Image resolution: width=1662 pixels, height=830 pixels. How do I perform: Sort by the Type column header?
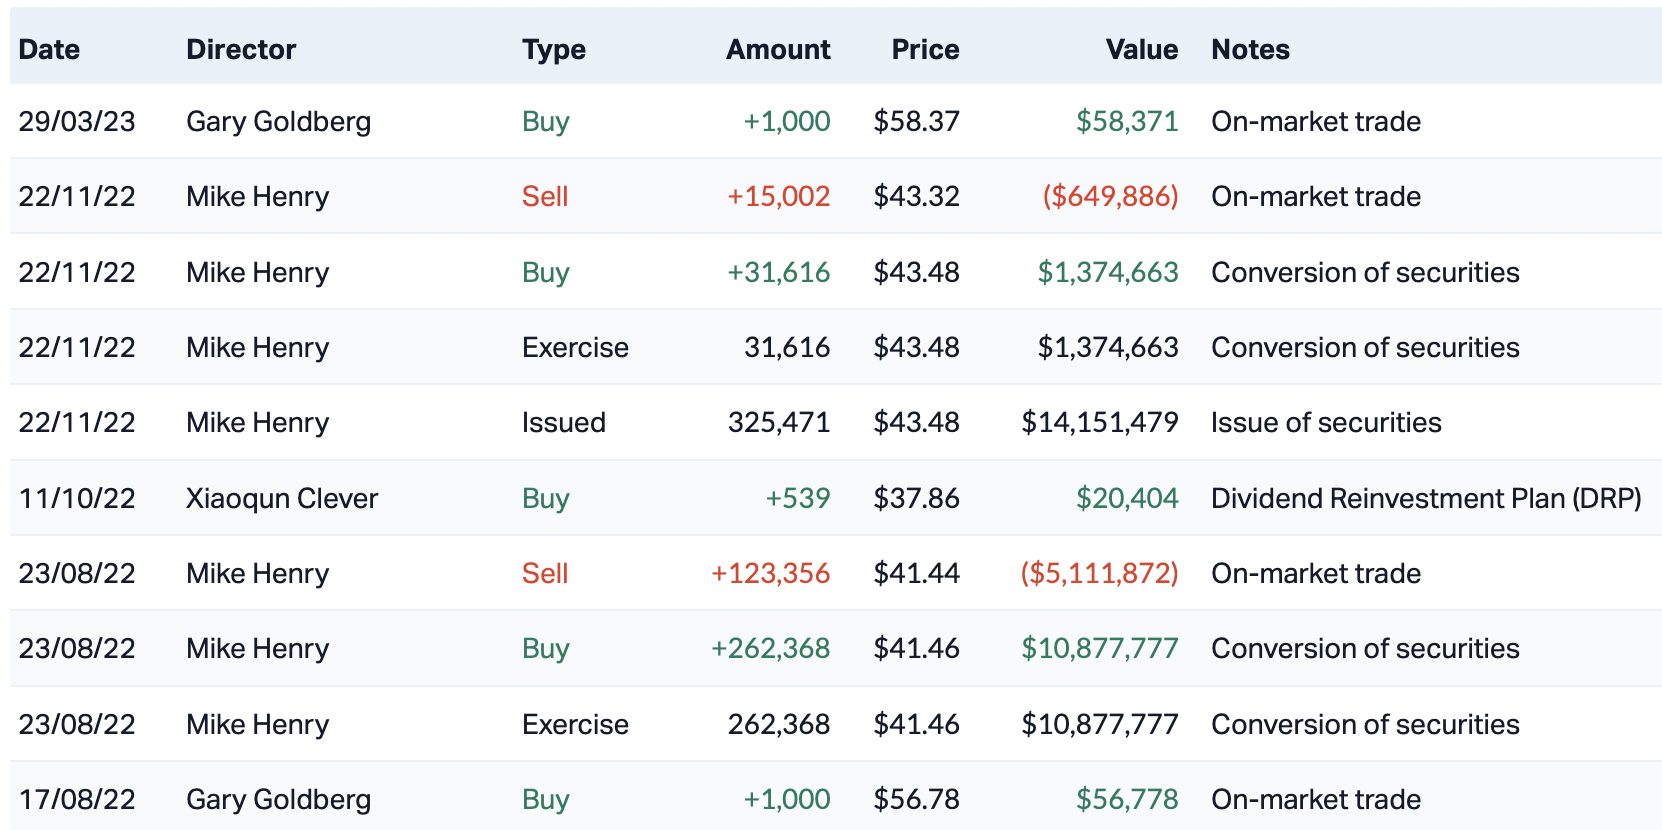[x=553, y=49]
